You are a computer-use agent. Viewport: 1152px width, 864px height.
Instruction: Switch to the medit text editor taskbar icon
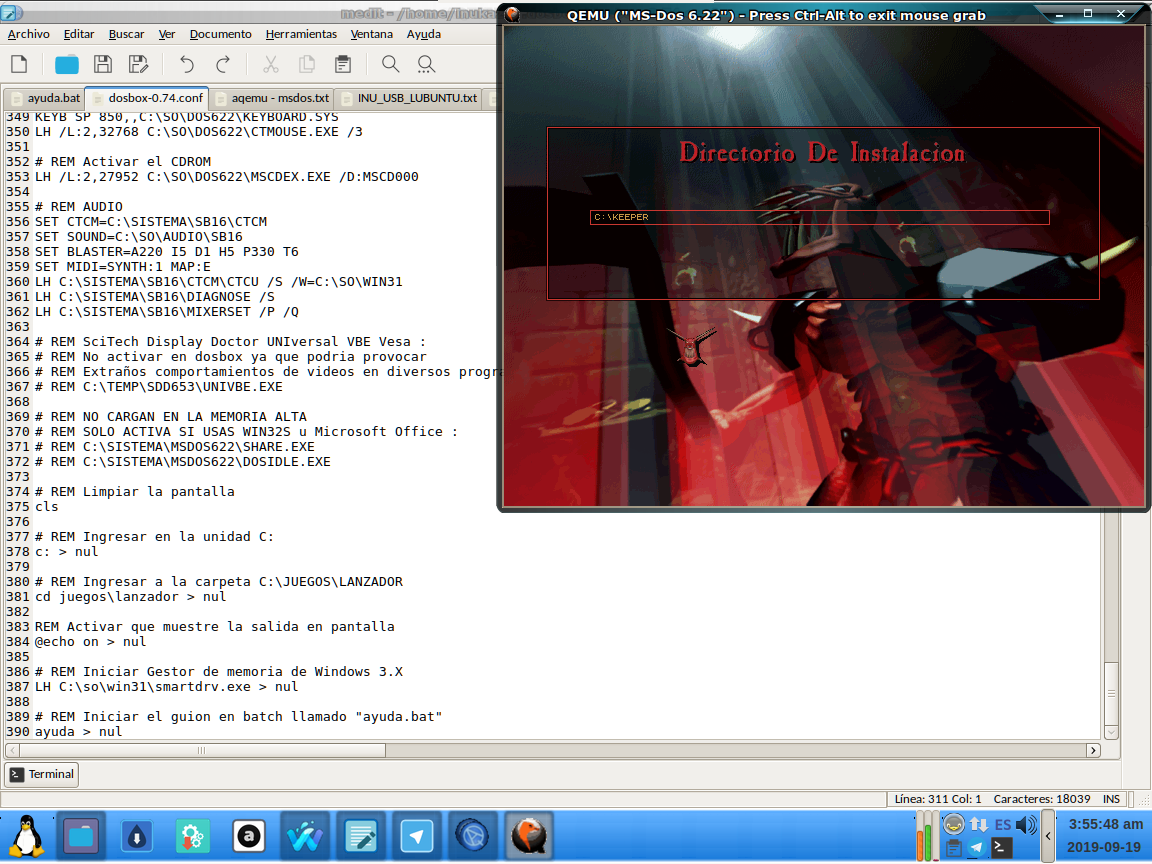click(x=361, y=837)
